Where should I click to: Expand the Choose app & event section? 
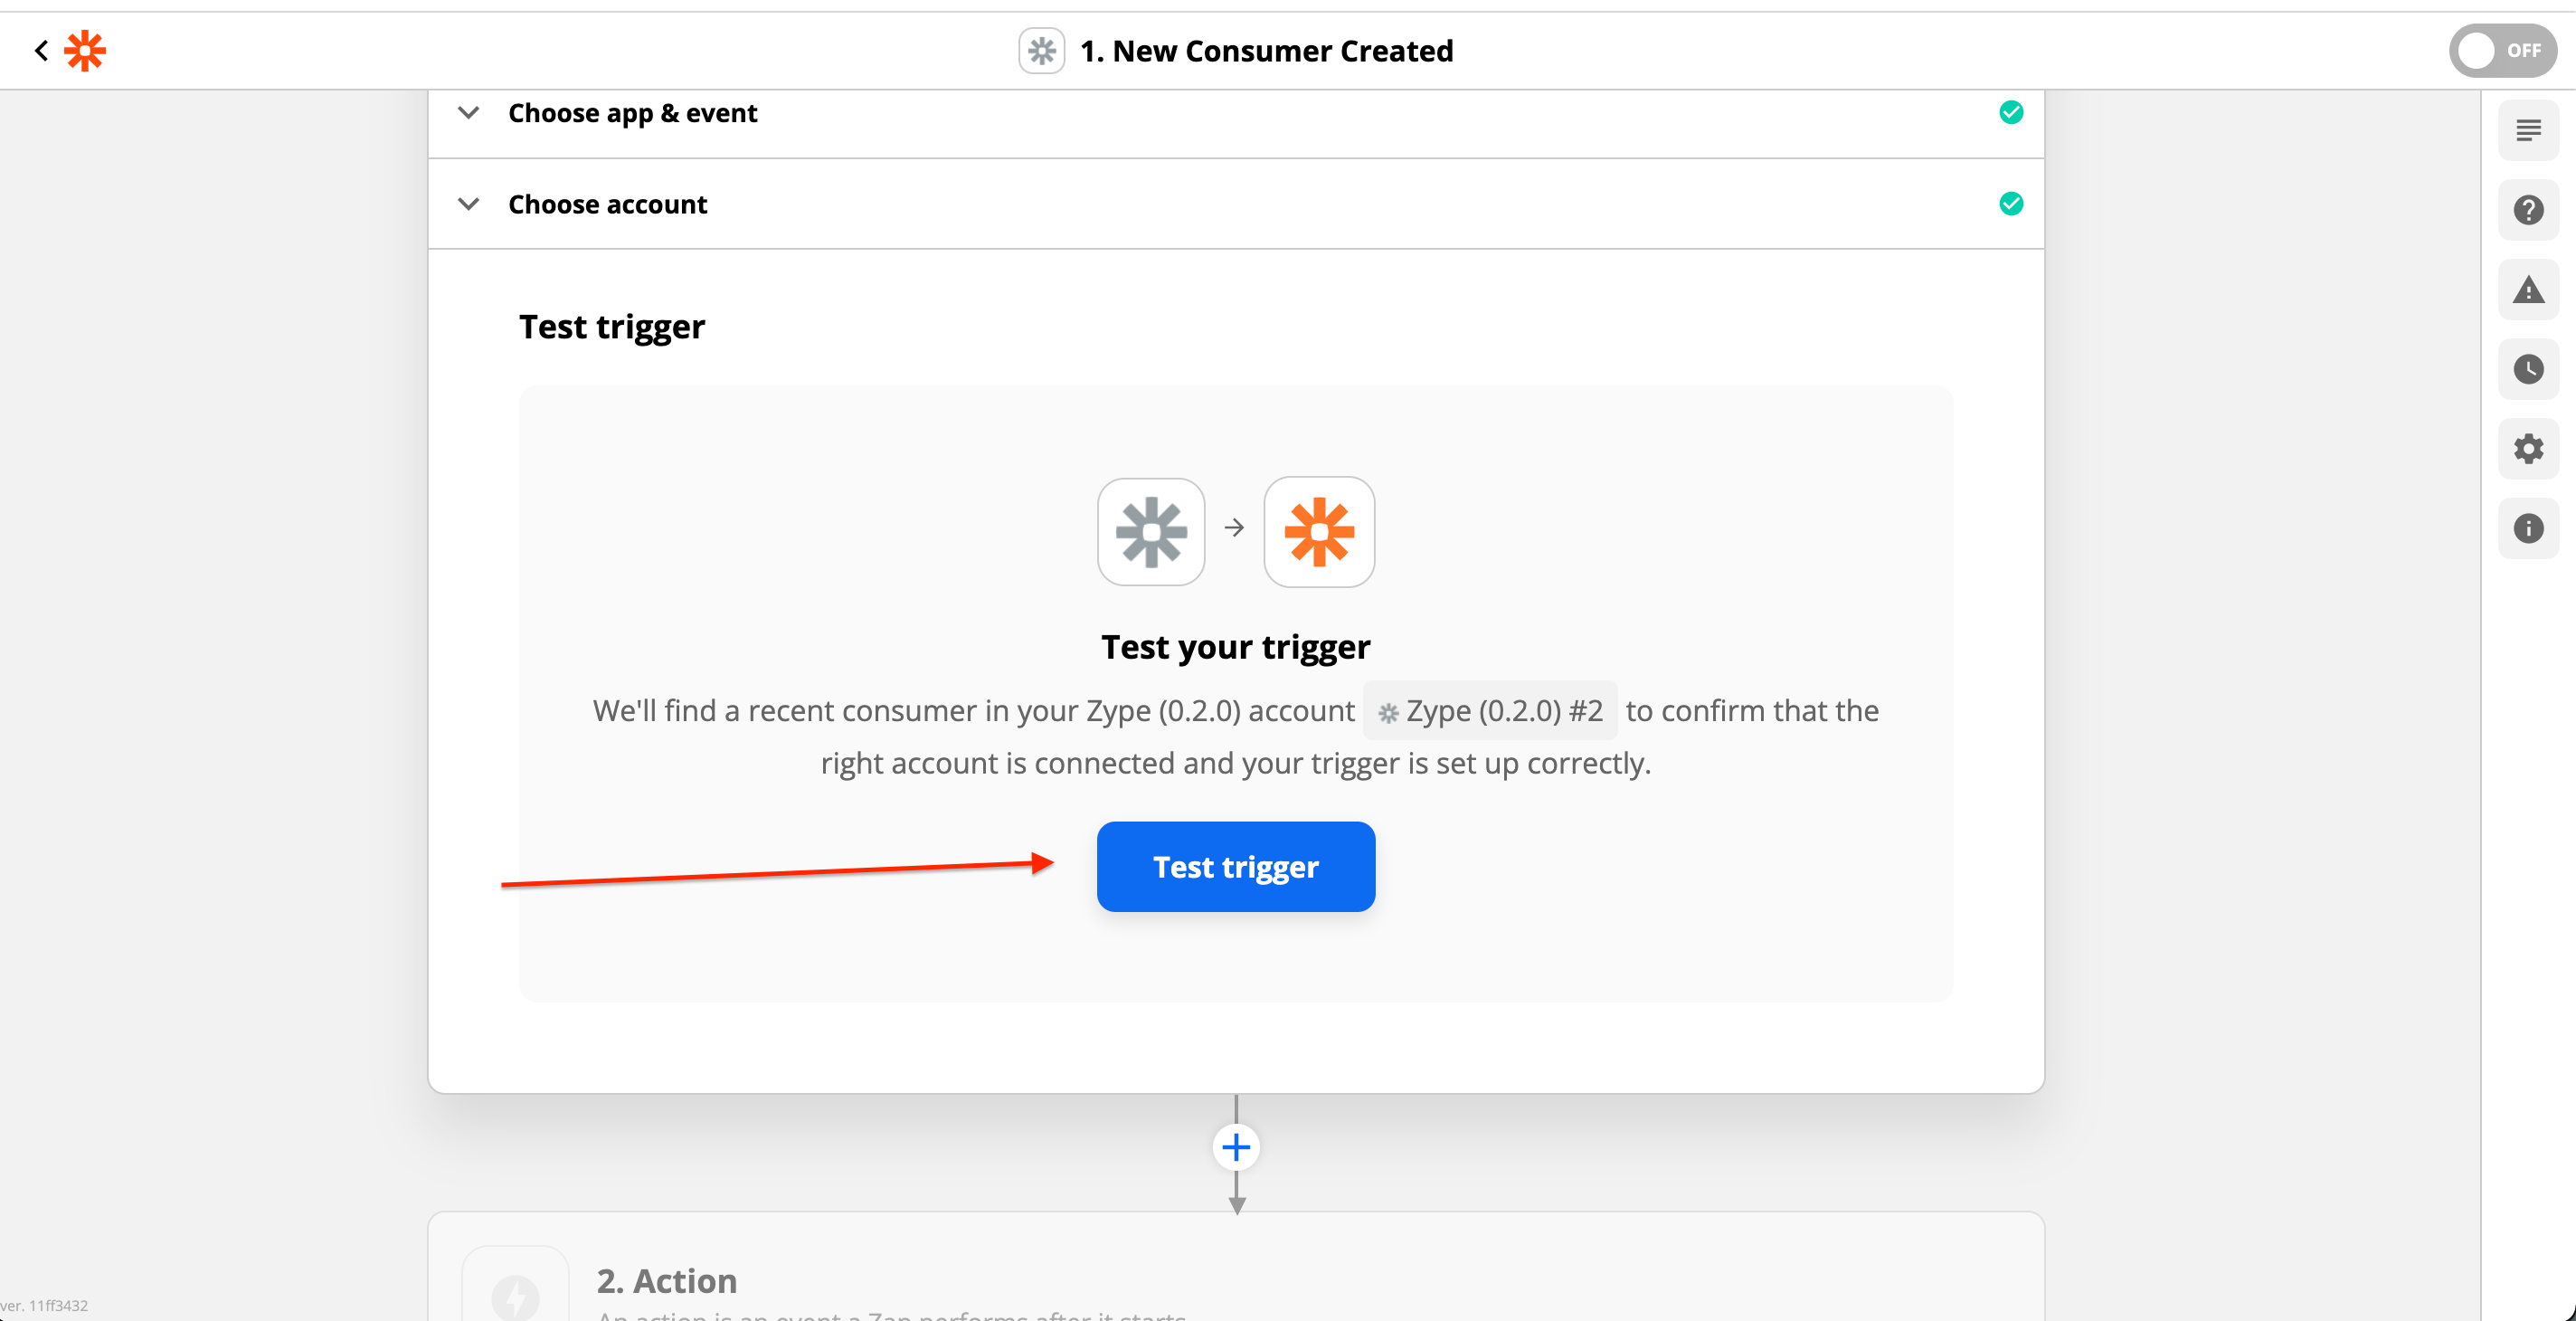[1236, 113]
